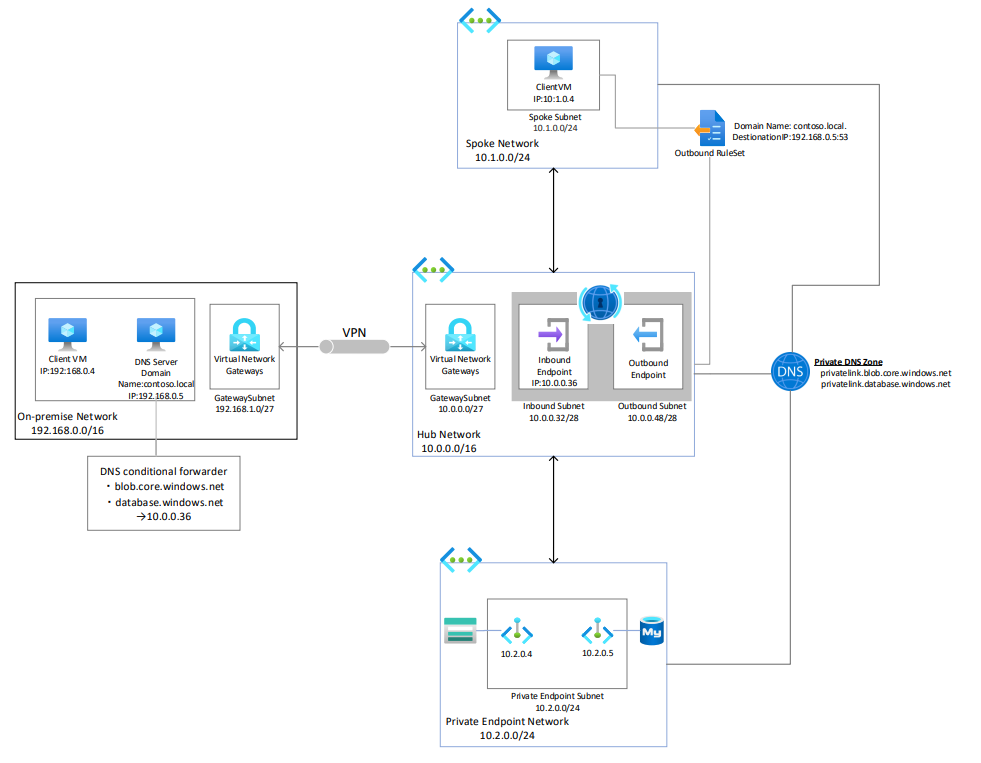Open the privatelink.blob.core.windows.net link

(x=884, y=372)
